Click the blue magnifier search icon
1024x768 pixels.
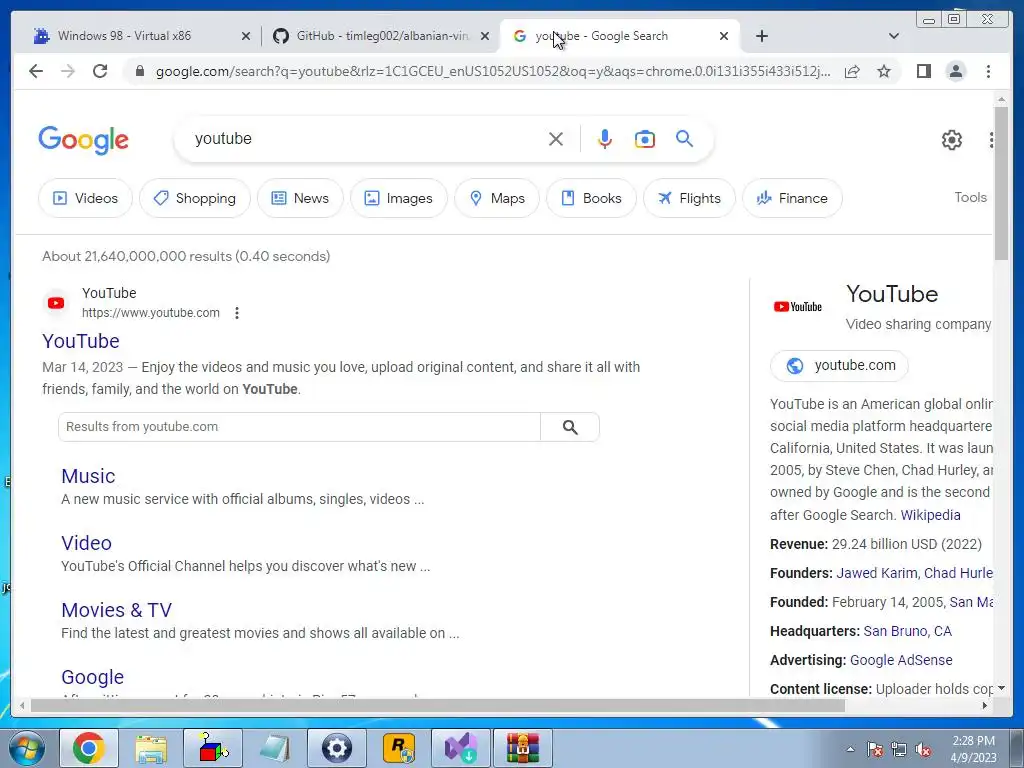(684, 138)
